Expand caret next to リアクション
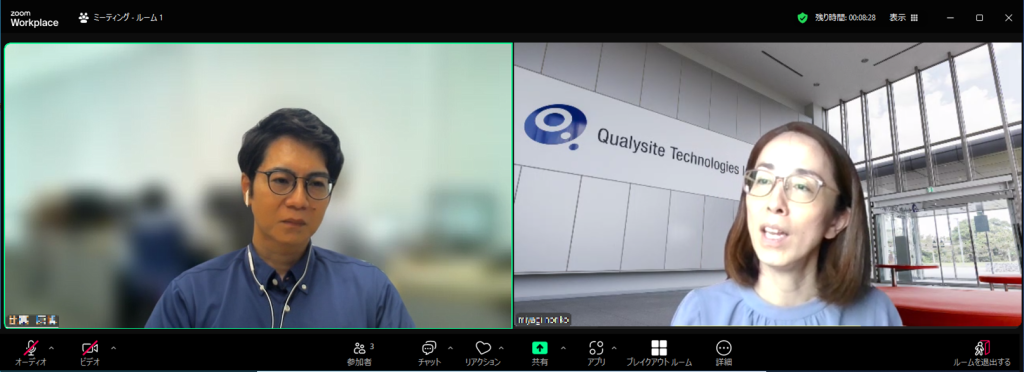The height and width of the screenshot is (372, 1024). pyautogui.click(x=502, y=348)
